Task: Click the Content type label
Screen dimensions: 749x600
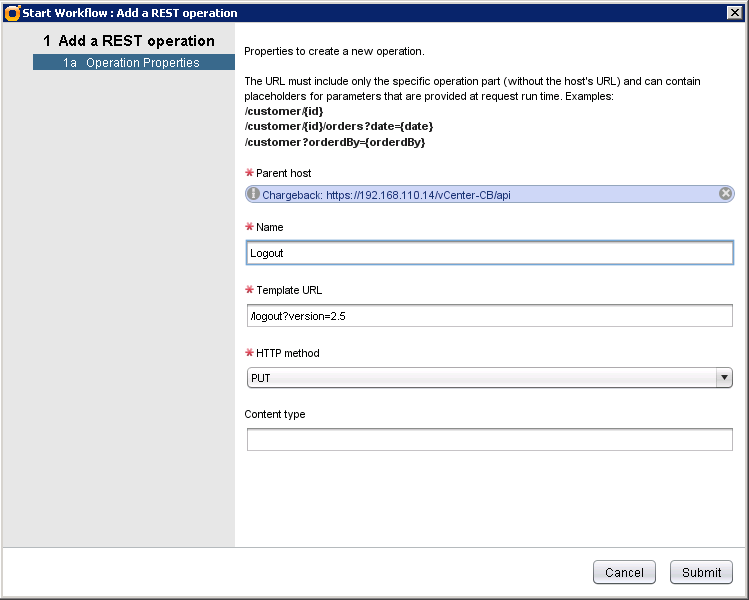Action: [x=275, y=414]
